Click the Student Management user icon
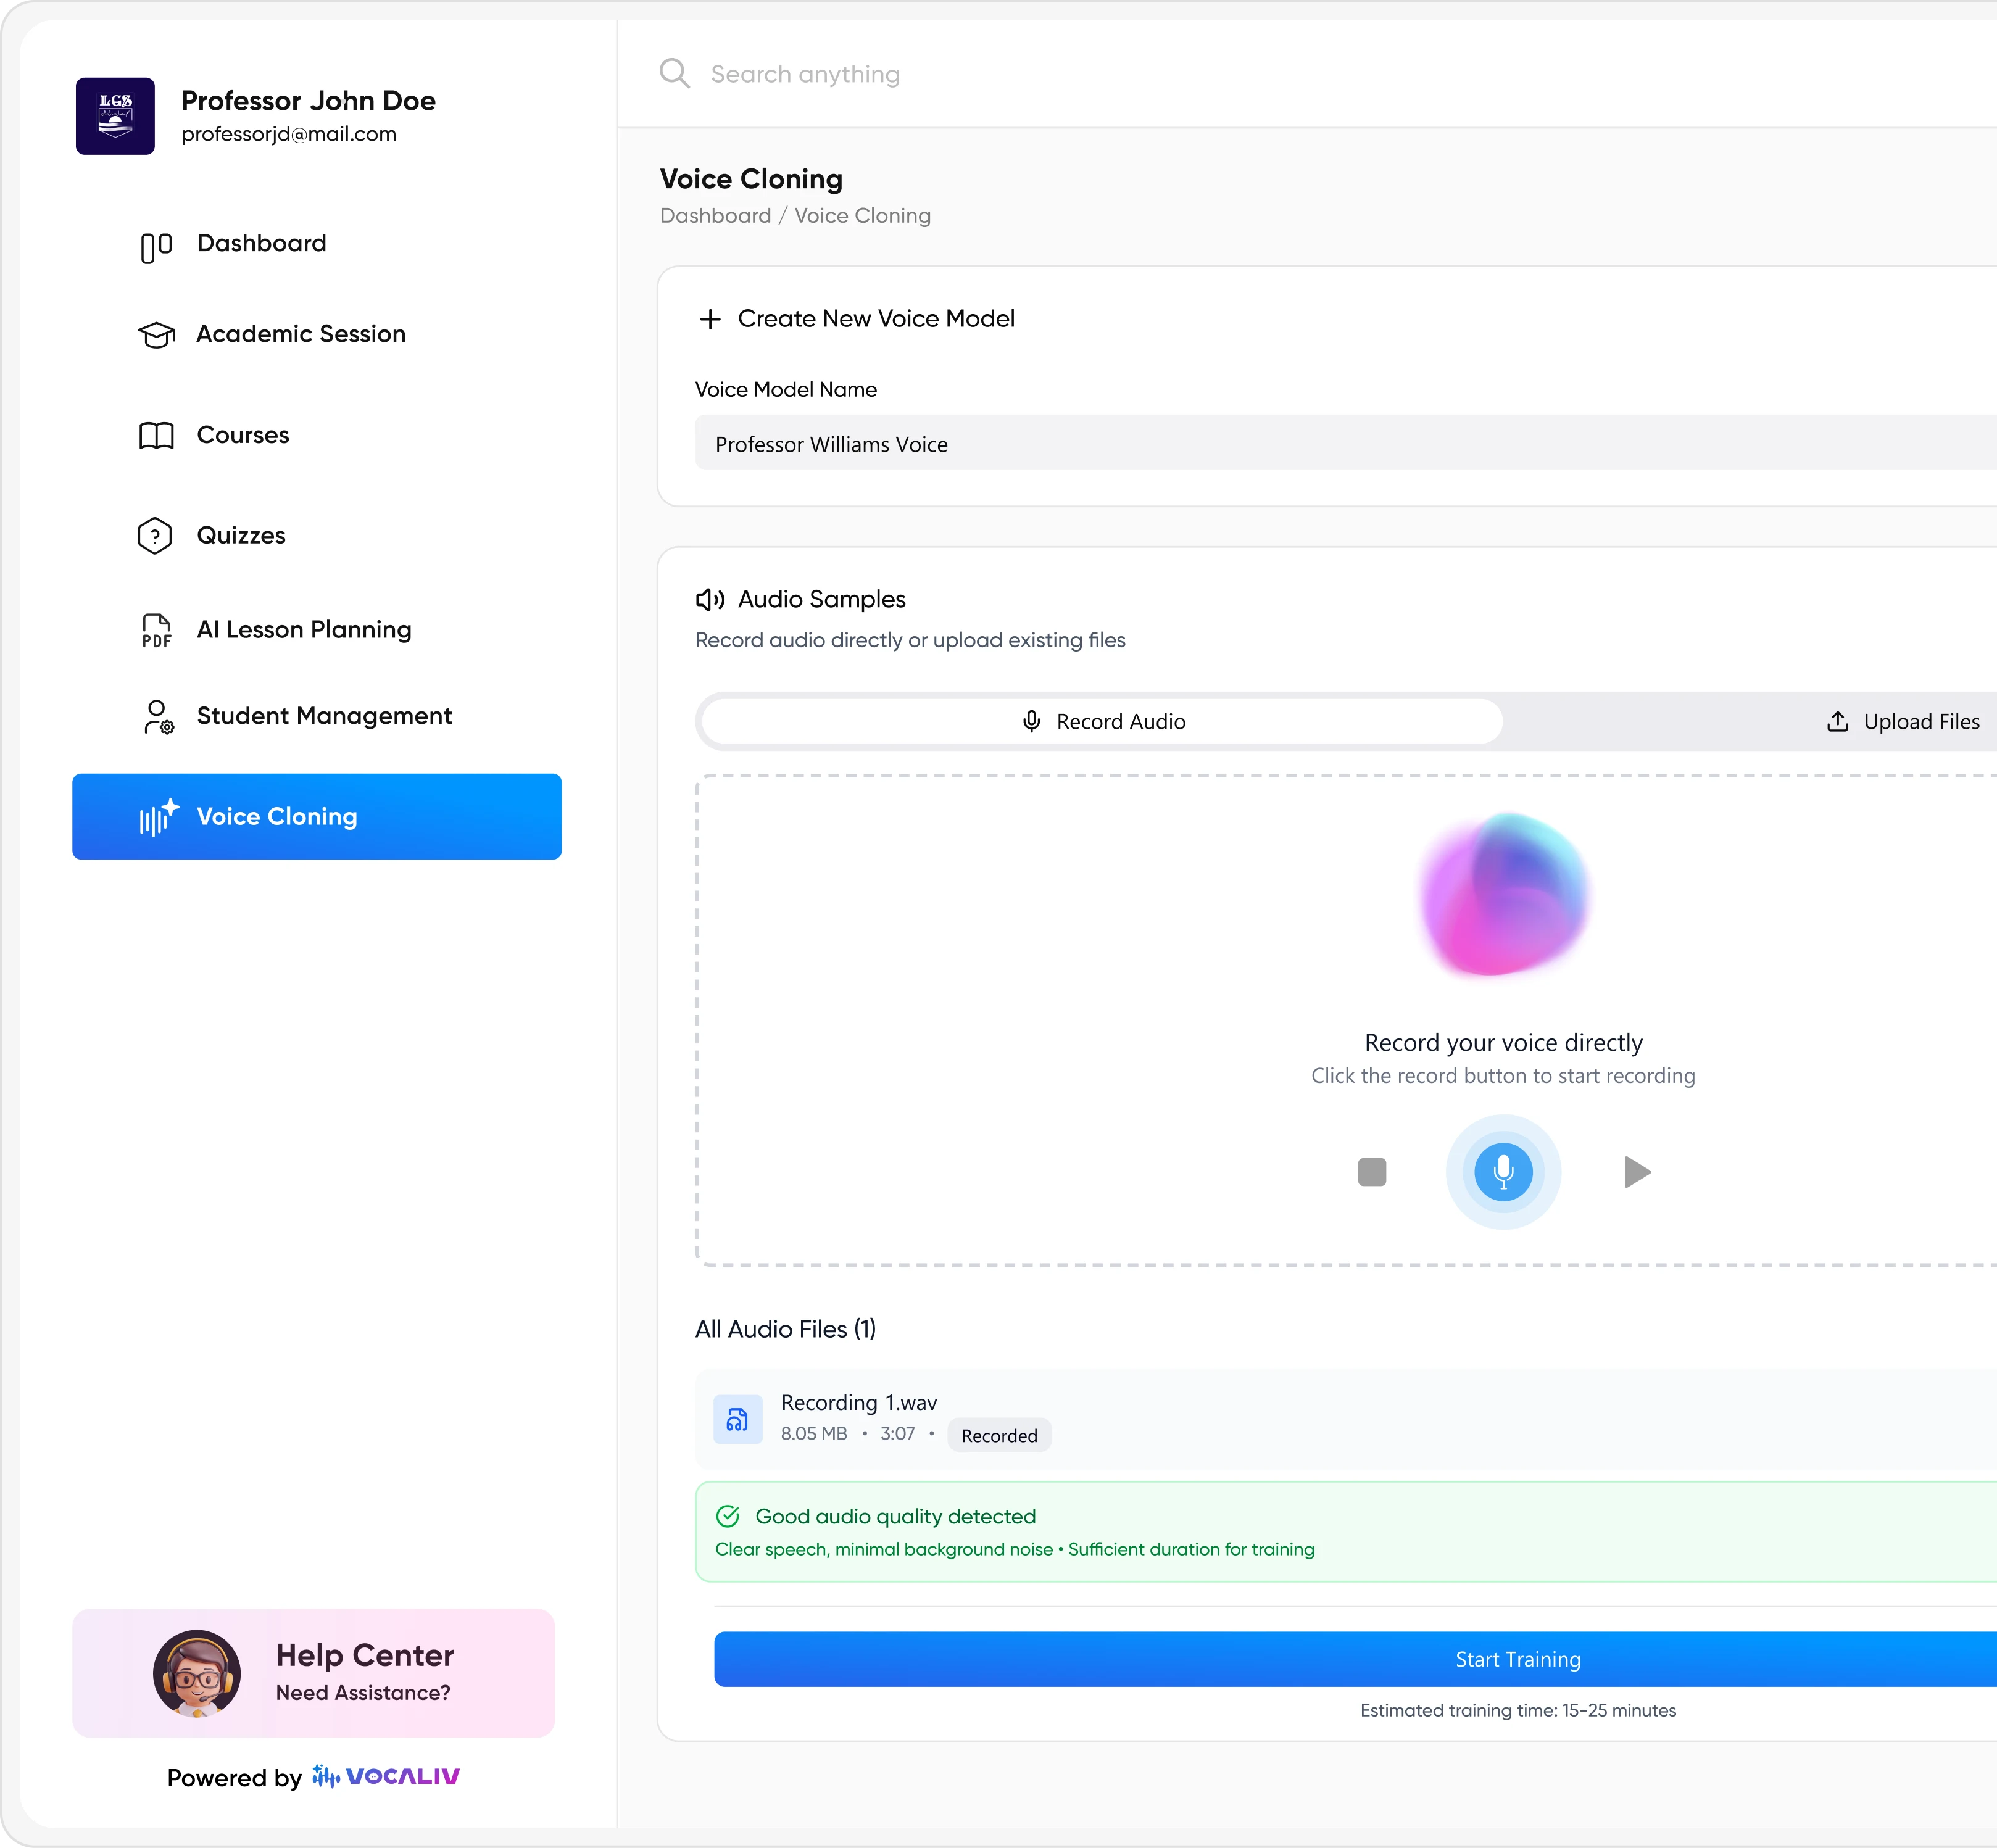This screenshot has width=1997, height=1848. click(x=157, y=717)
